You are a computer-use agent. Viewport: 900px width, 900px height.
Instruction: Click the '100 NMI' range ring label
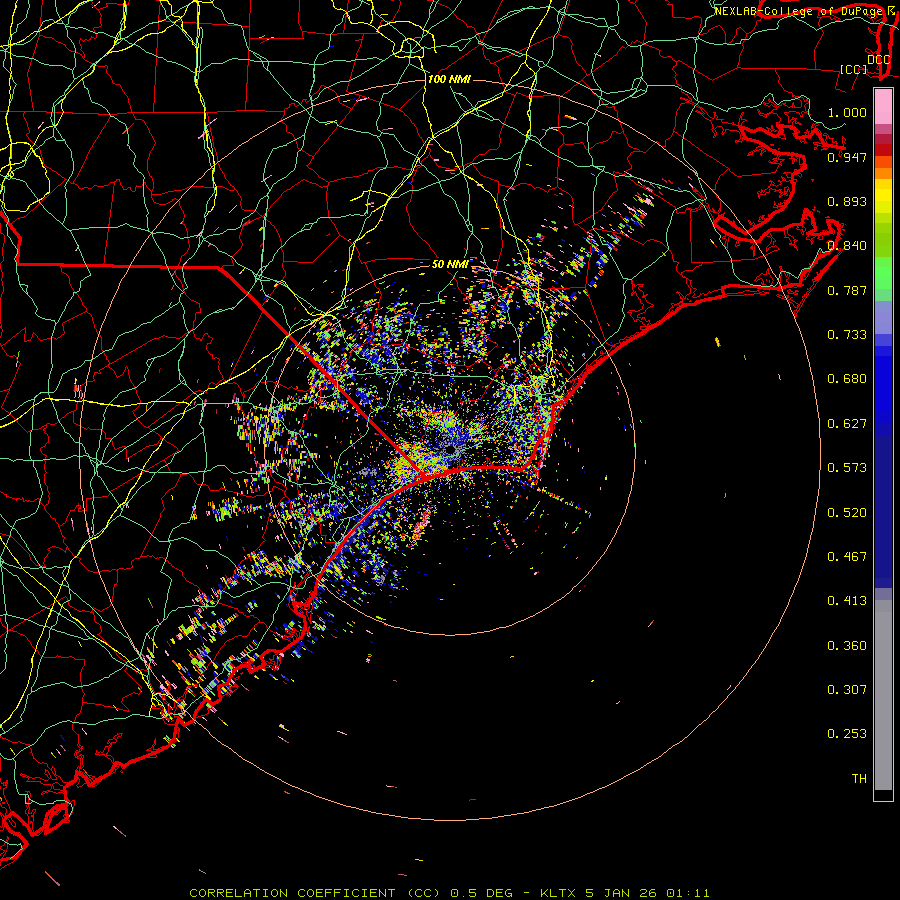pos(449,79)
